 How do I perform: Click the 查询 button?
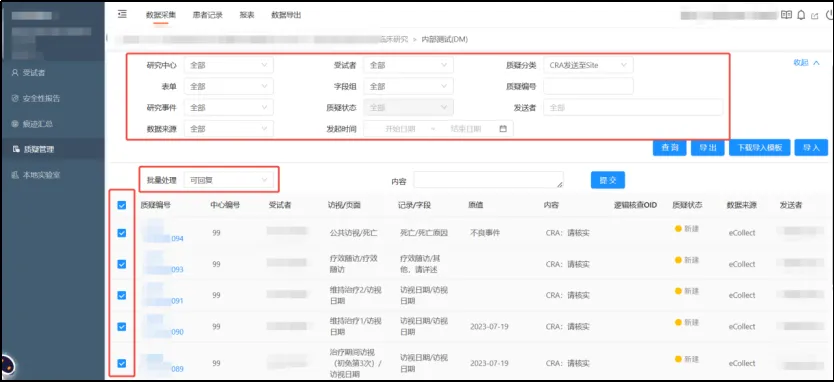pos(669,148)
